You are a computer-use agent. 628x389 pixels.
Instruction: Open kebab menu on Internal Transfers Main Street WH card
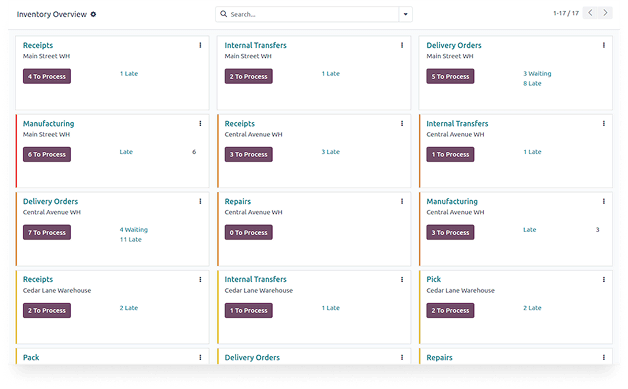(x=402, y=45)
